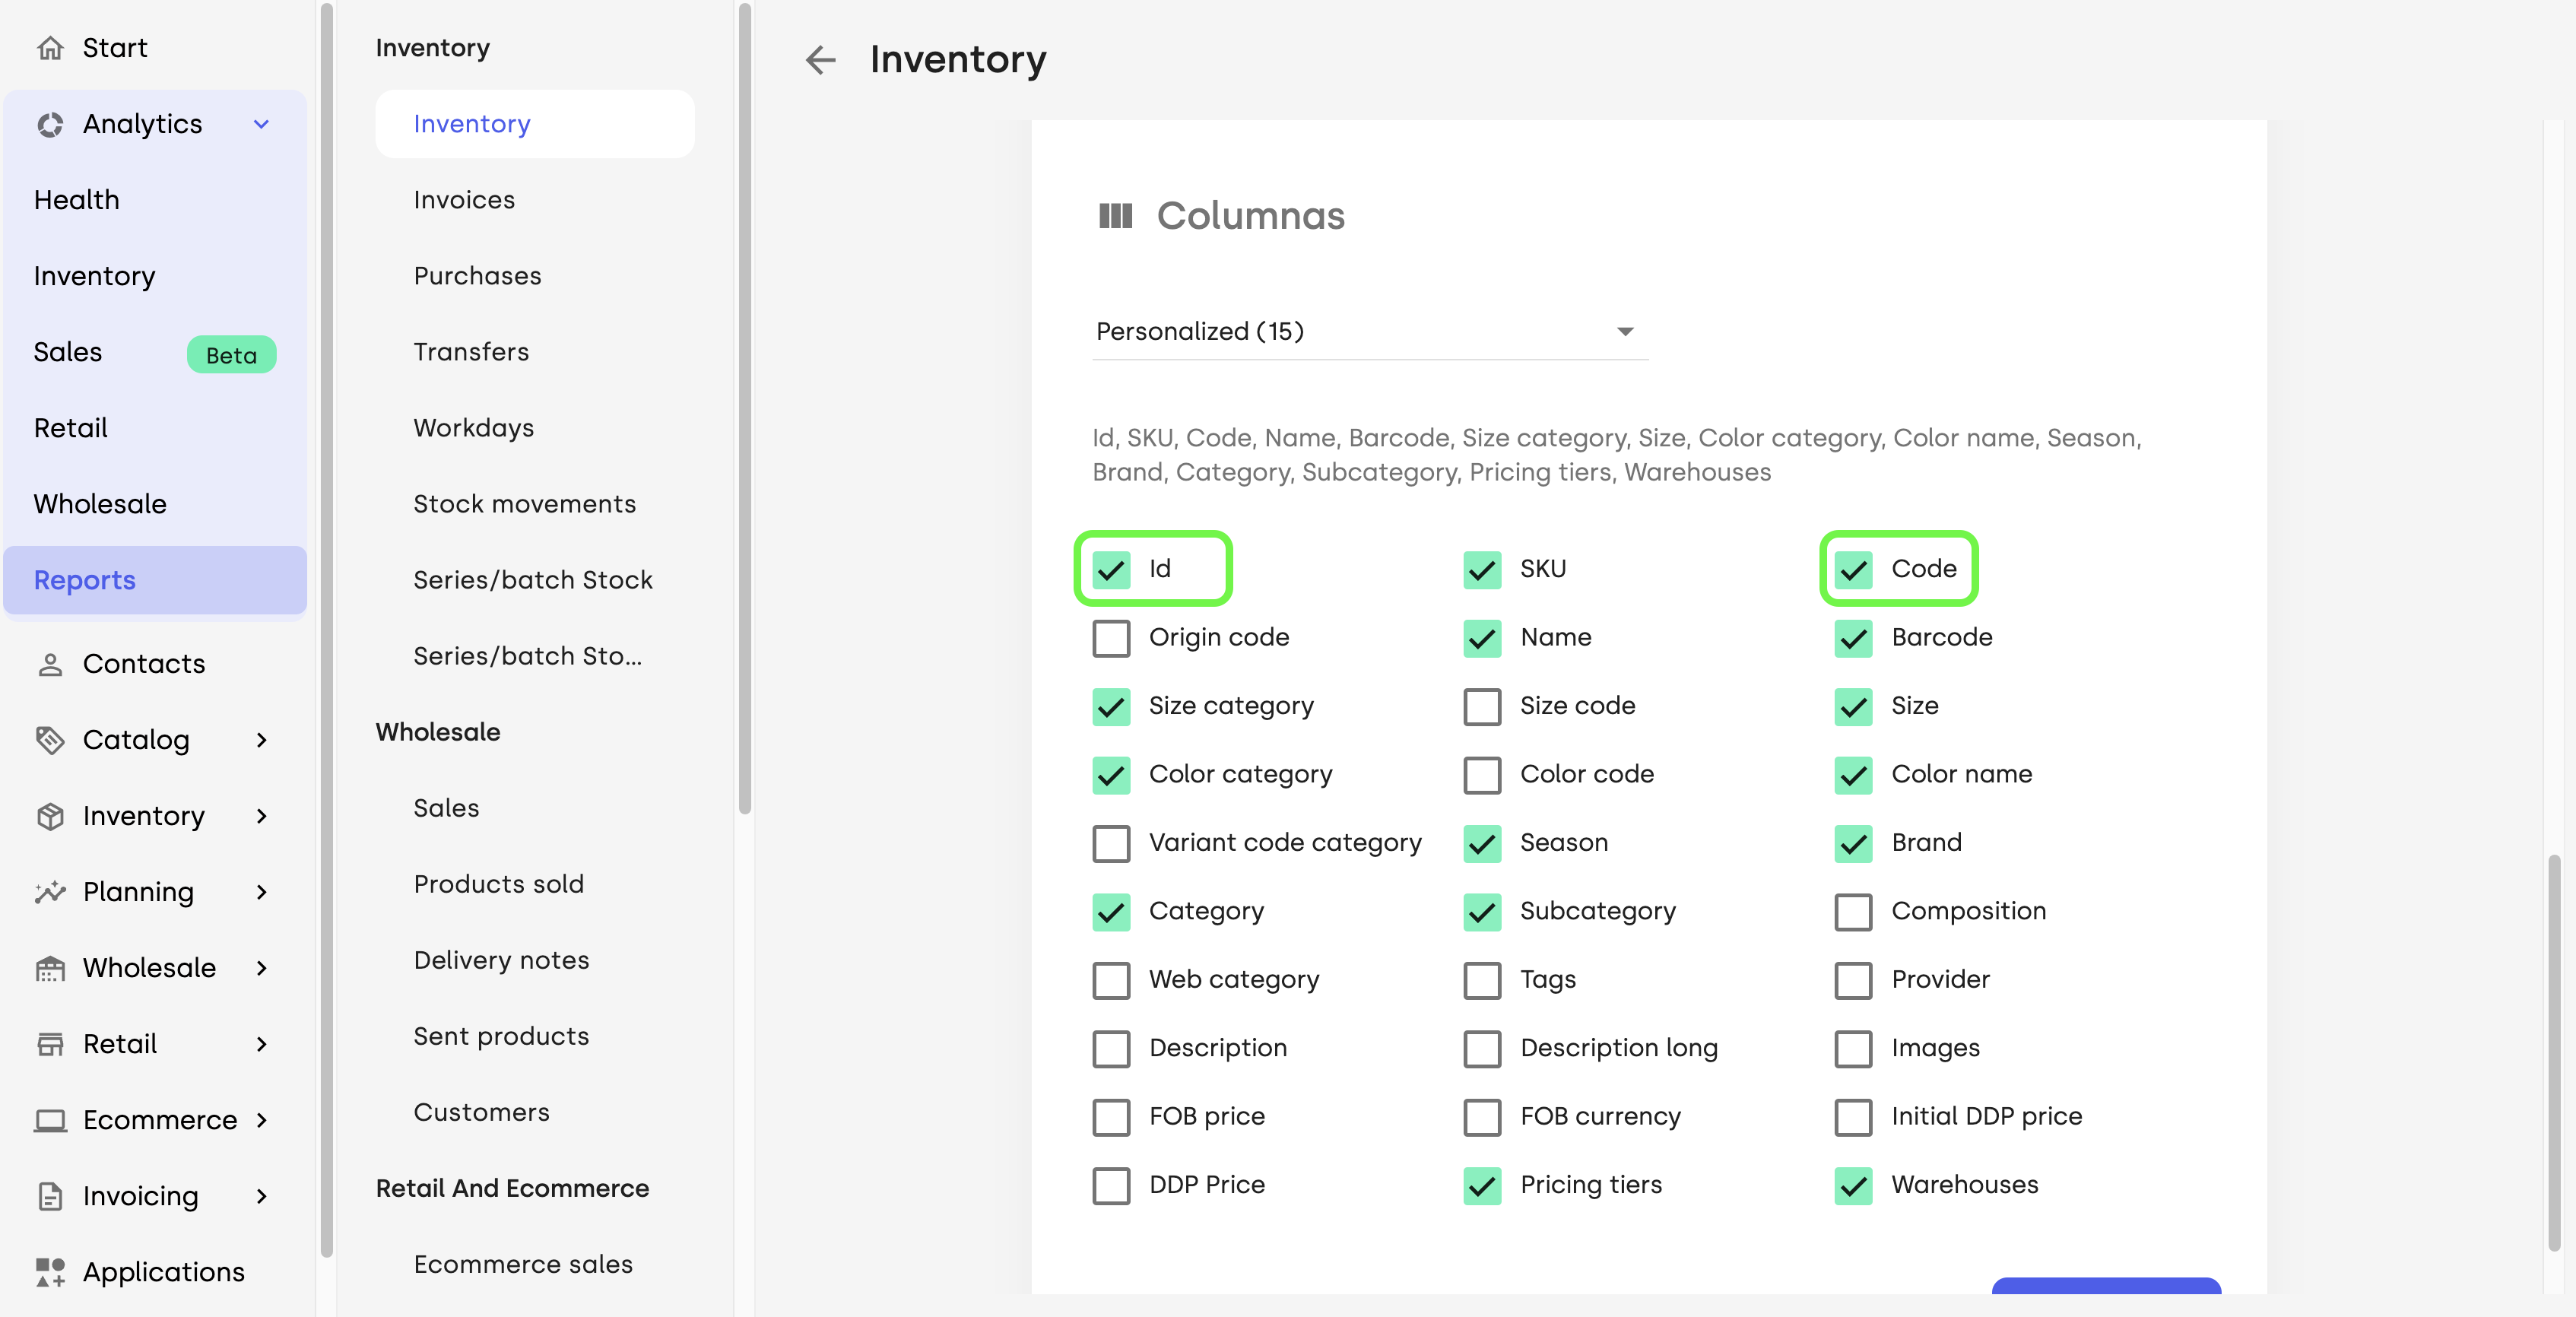The height and width of the screenshot is (1317, 2576).
Task: Collapse the Analytics section chevron
Action: pos(261,124)
